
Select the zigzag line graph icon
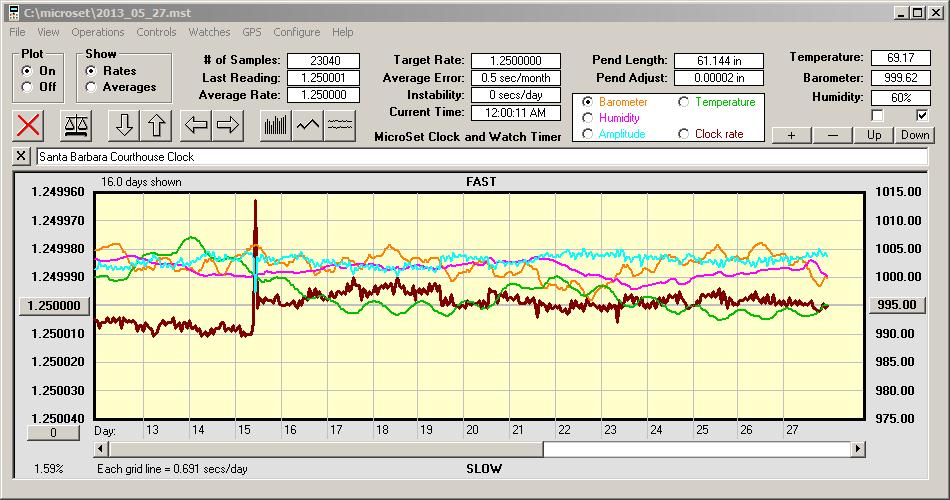tap(307, 126)
